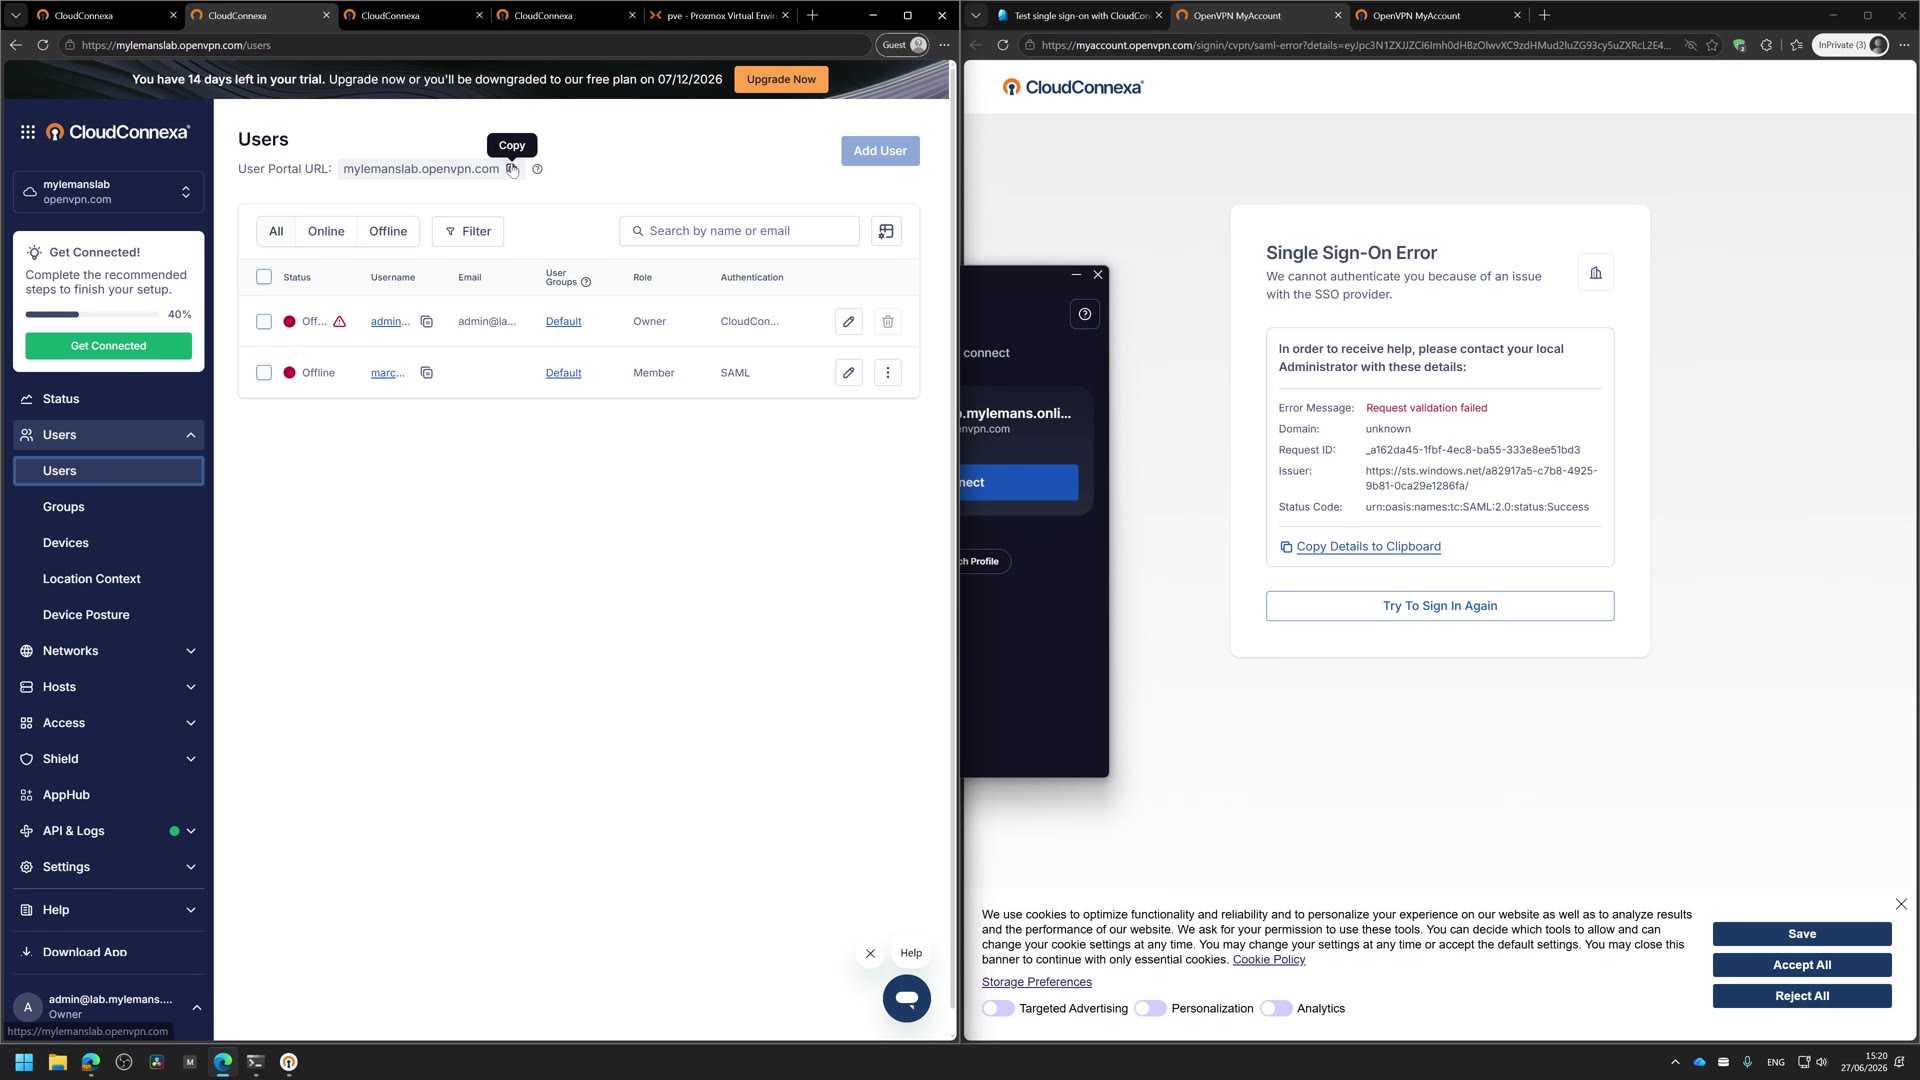The image size is (1920, 1080).
Task: Expand the Settings sidebar section
Action: [108, 867]
